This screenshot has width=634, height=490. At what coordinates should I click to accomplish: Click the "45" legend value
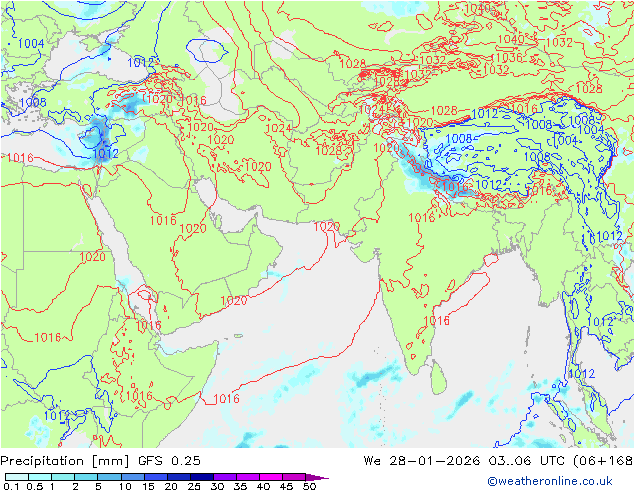[286, 486]
